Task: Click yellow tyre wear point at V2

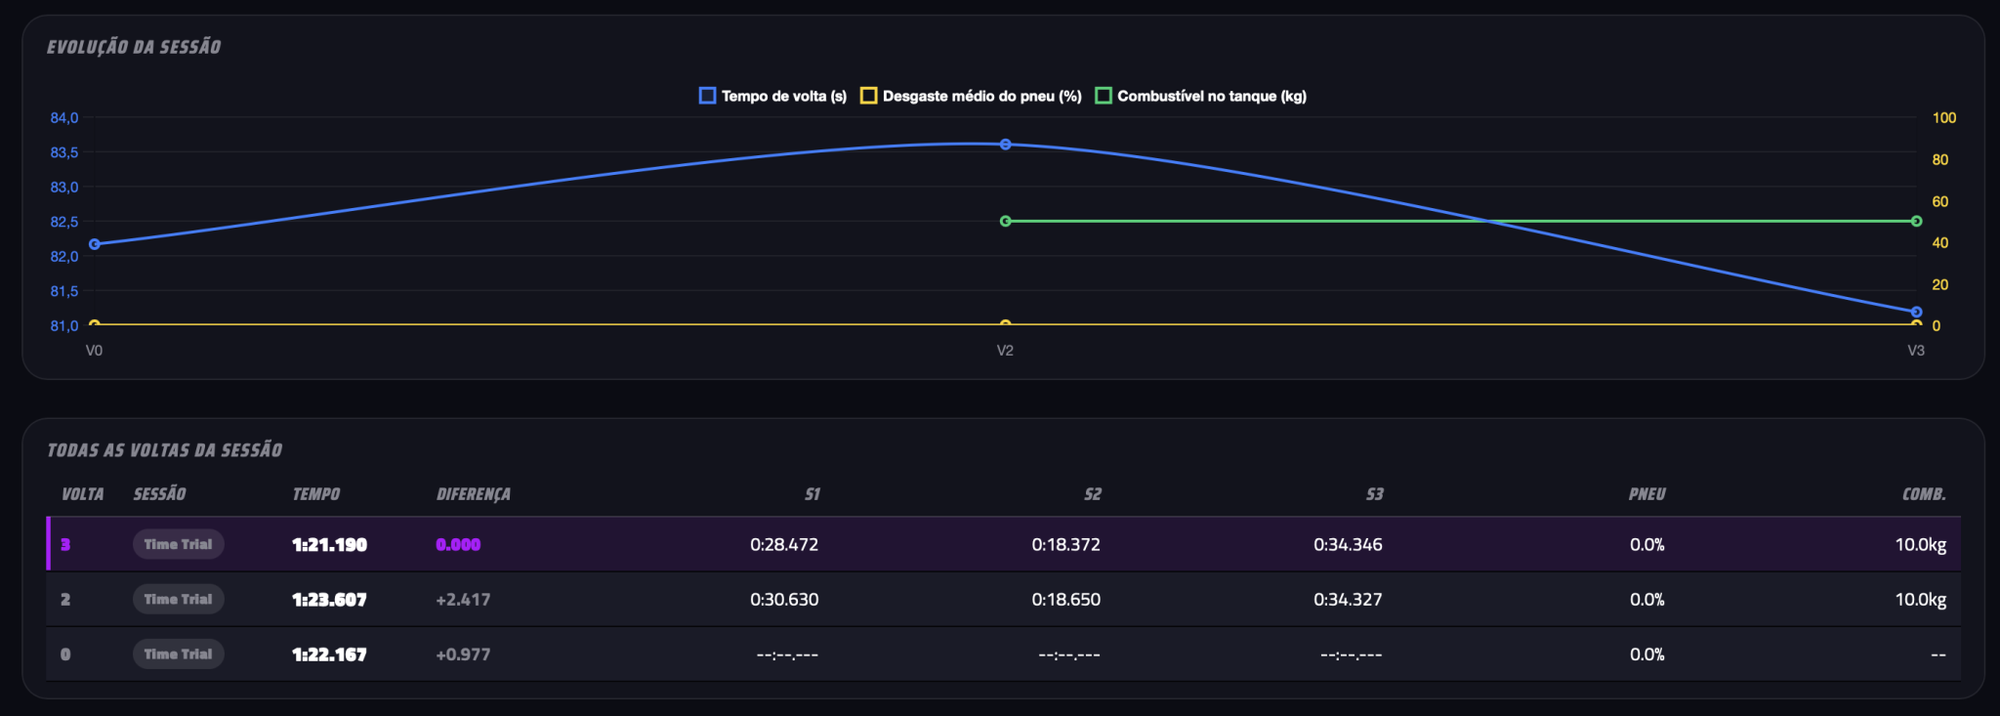Action: (1005, 324)
